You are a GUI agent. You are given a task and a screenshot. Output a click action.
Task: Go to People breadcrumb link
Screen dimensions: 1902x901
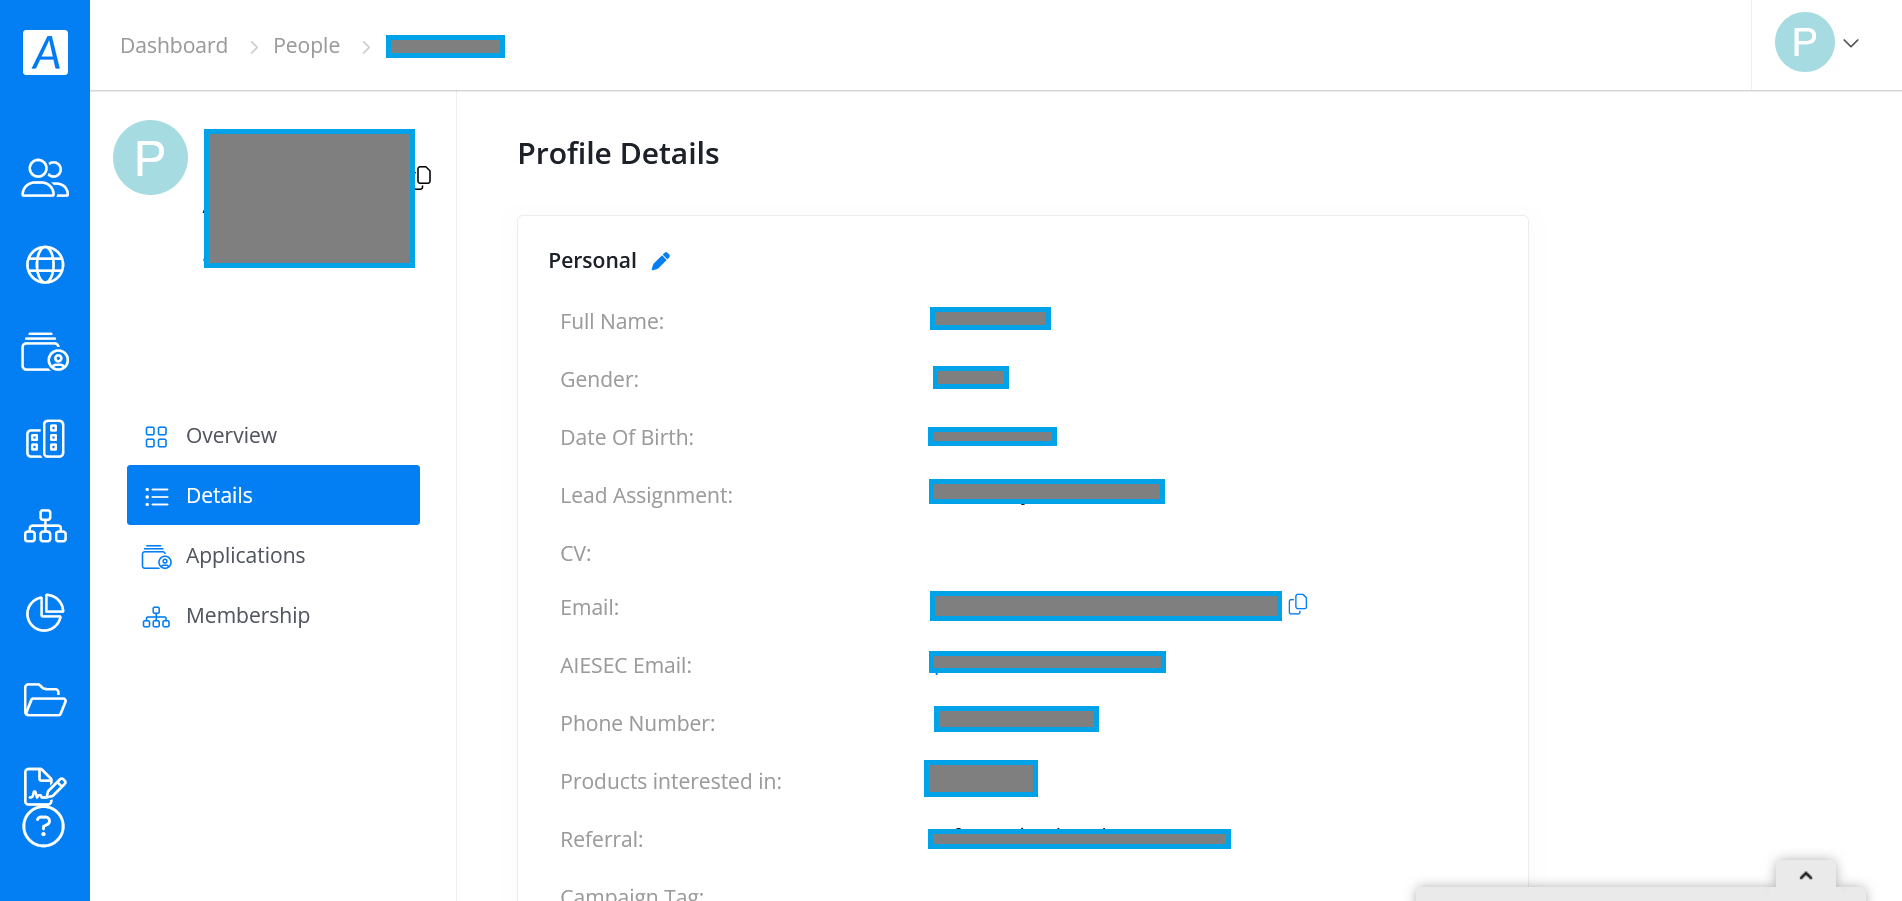306,46
